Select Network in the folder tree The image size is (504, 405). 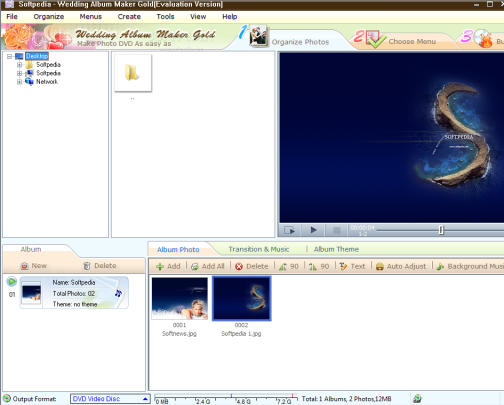tap(47, 82)
